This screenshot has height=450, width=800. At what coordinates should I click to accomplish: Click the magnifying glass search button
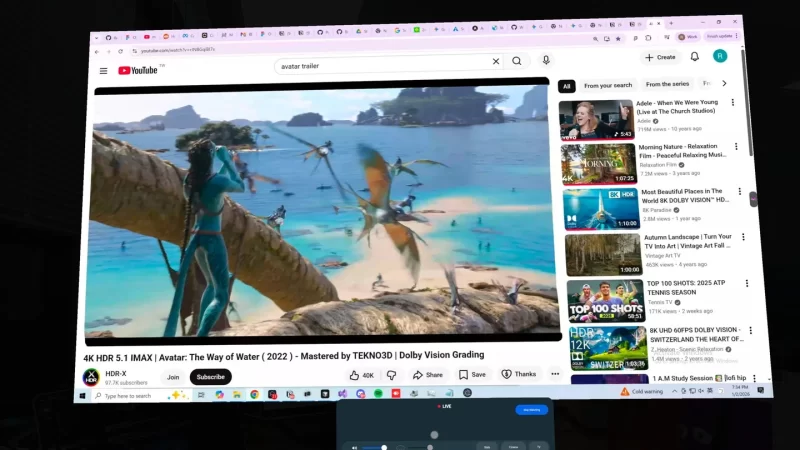[517, 61]
